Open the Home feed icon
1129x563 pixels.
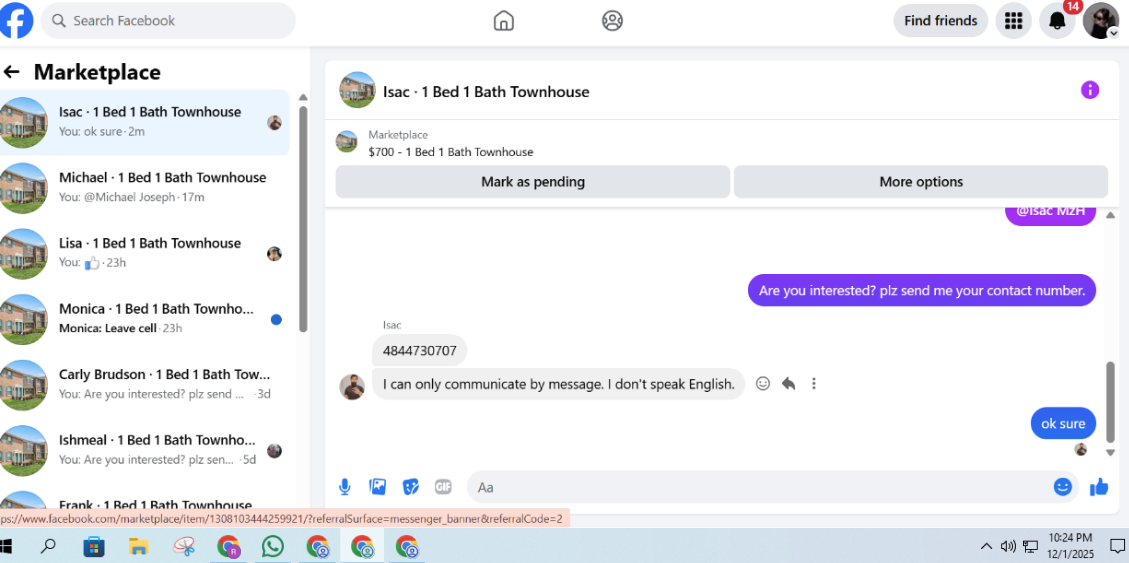(504, 21)
